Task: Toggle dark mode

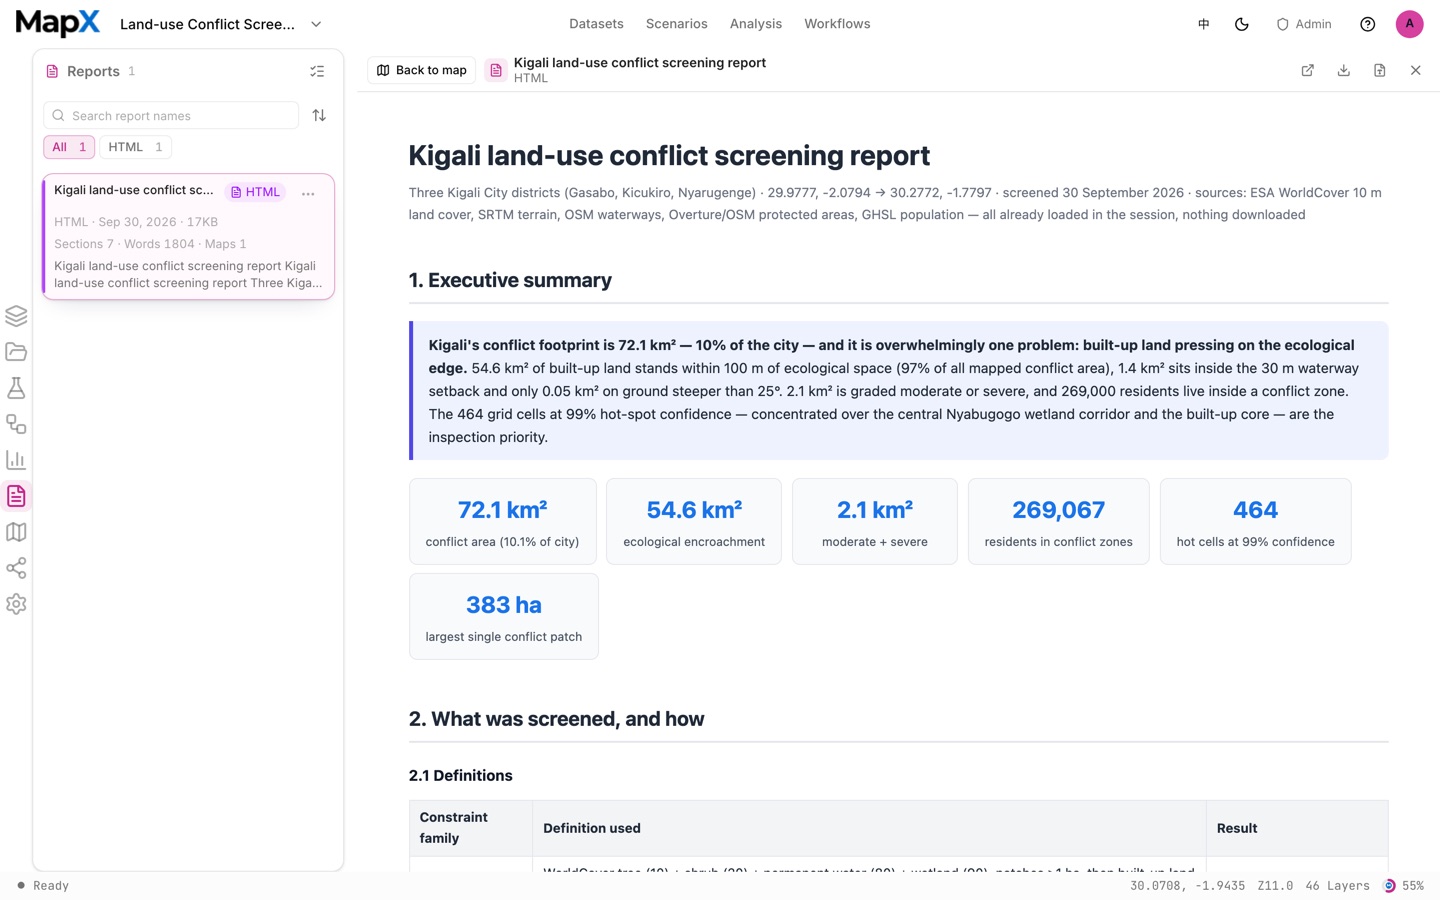Action: coord(1242,24)
